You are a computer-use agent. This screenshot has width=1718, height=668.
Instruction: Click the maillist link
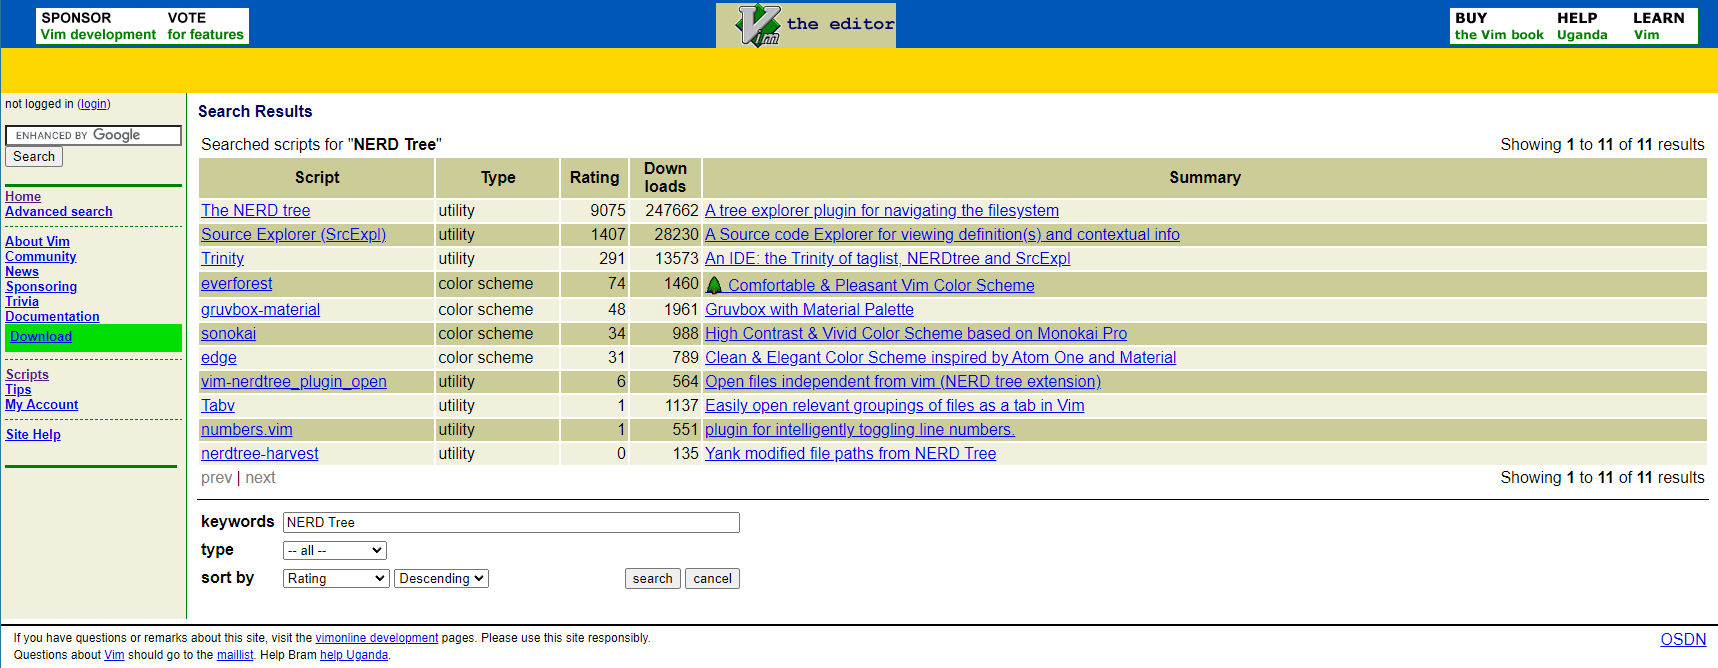235,655
